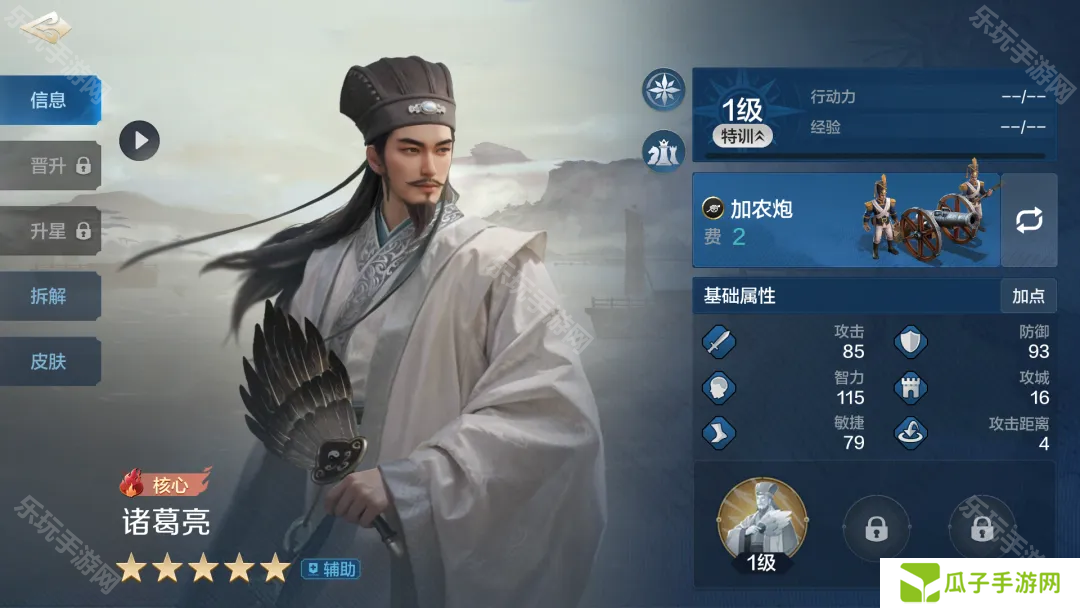Switch to the 信息 info tab

click(x=50, y=101)
